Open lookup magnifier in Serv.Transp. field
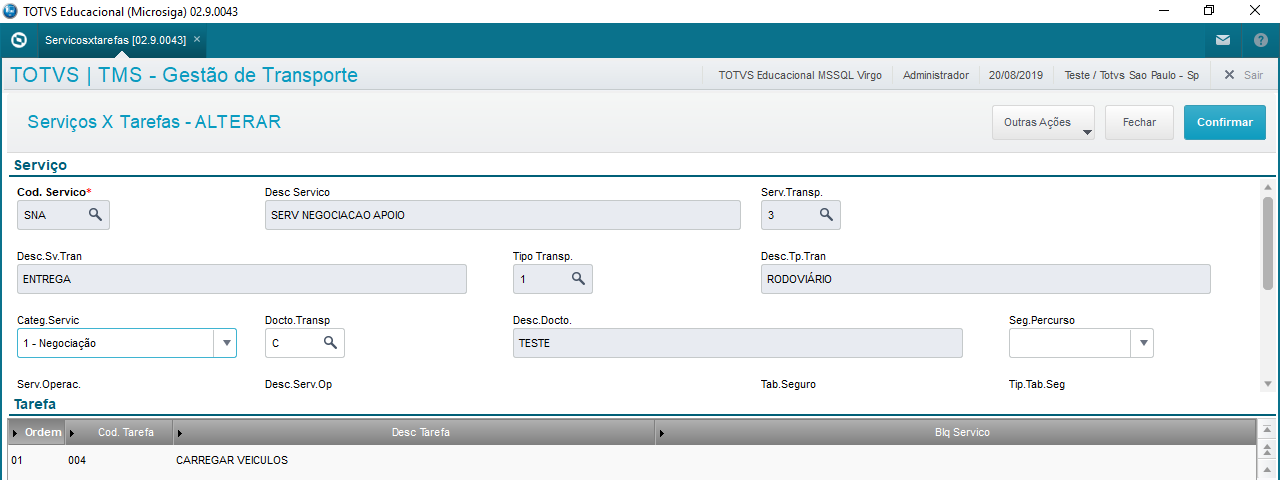 pos(826,215)
